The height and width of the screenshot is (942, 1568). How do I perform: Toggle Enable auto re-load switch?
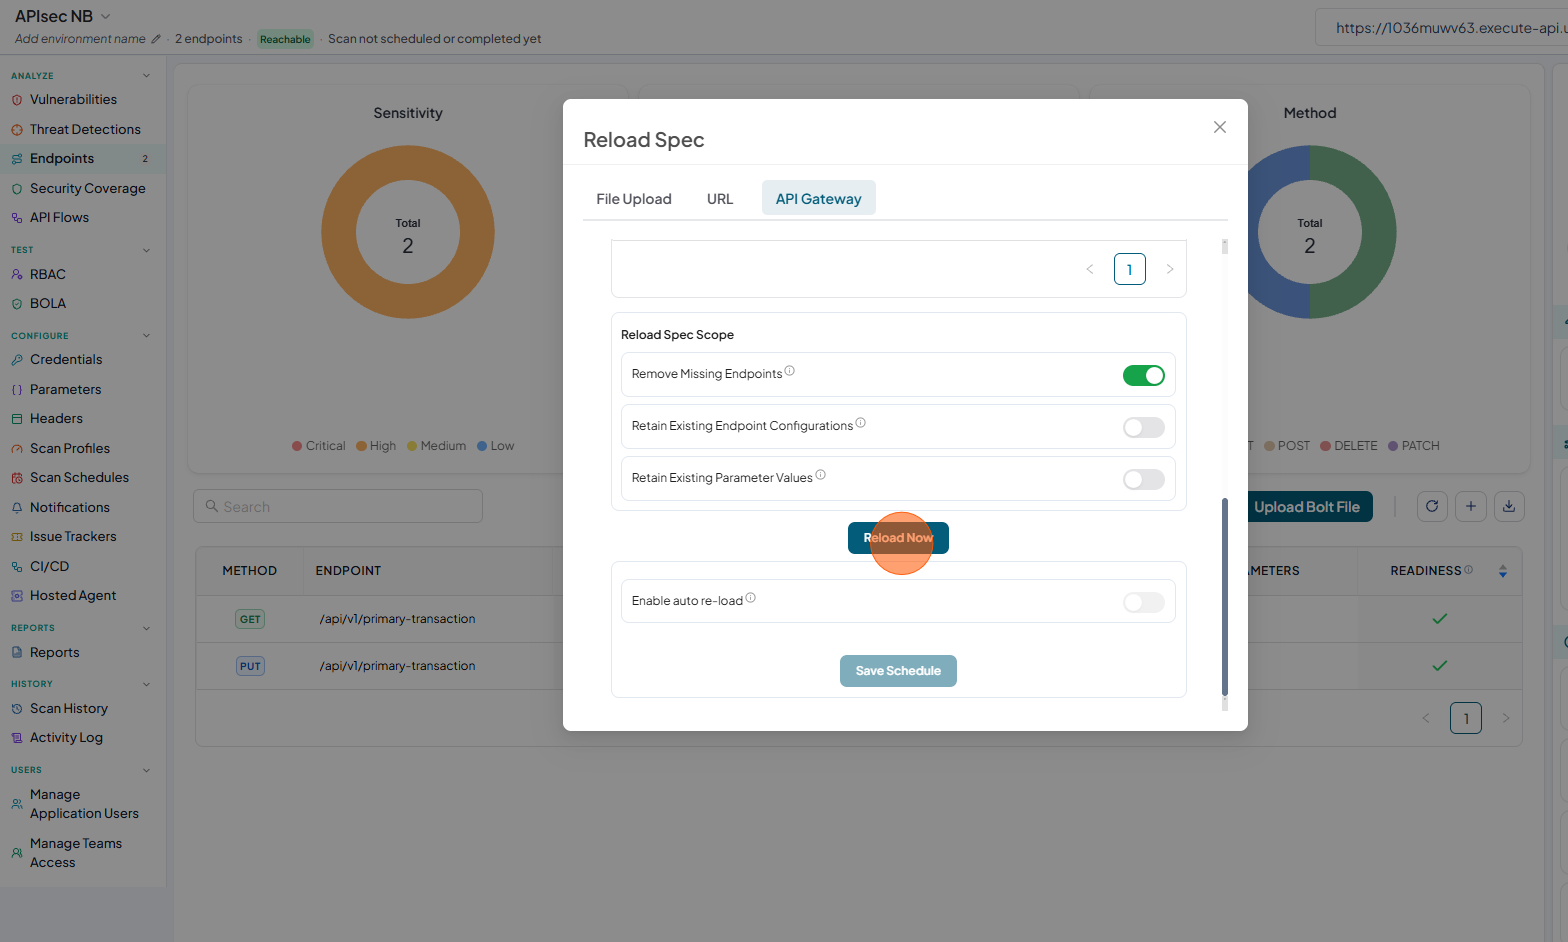(1144, 602)
